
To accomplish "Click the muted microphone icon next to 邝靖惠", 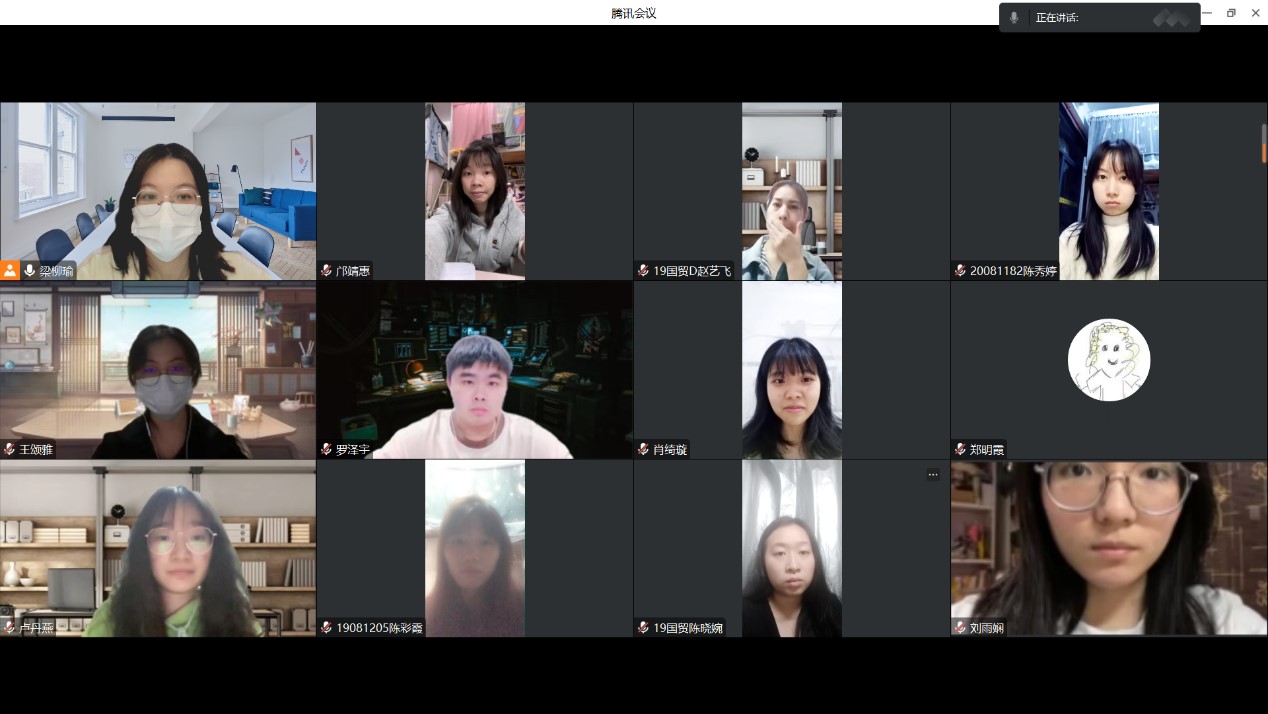I will (x=325, y=269).
